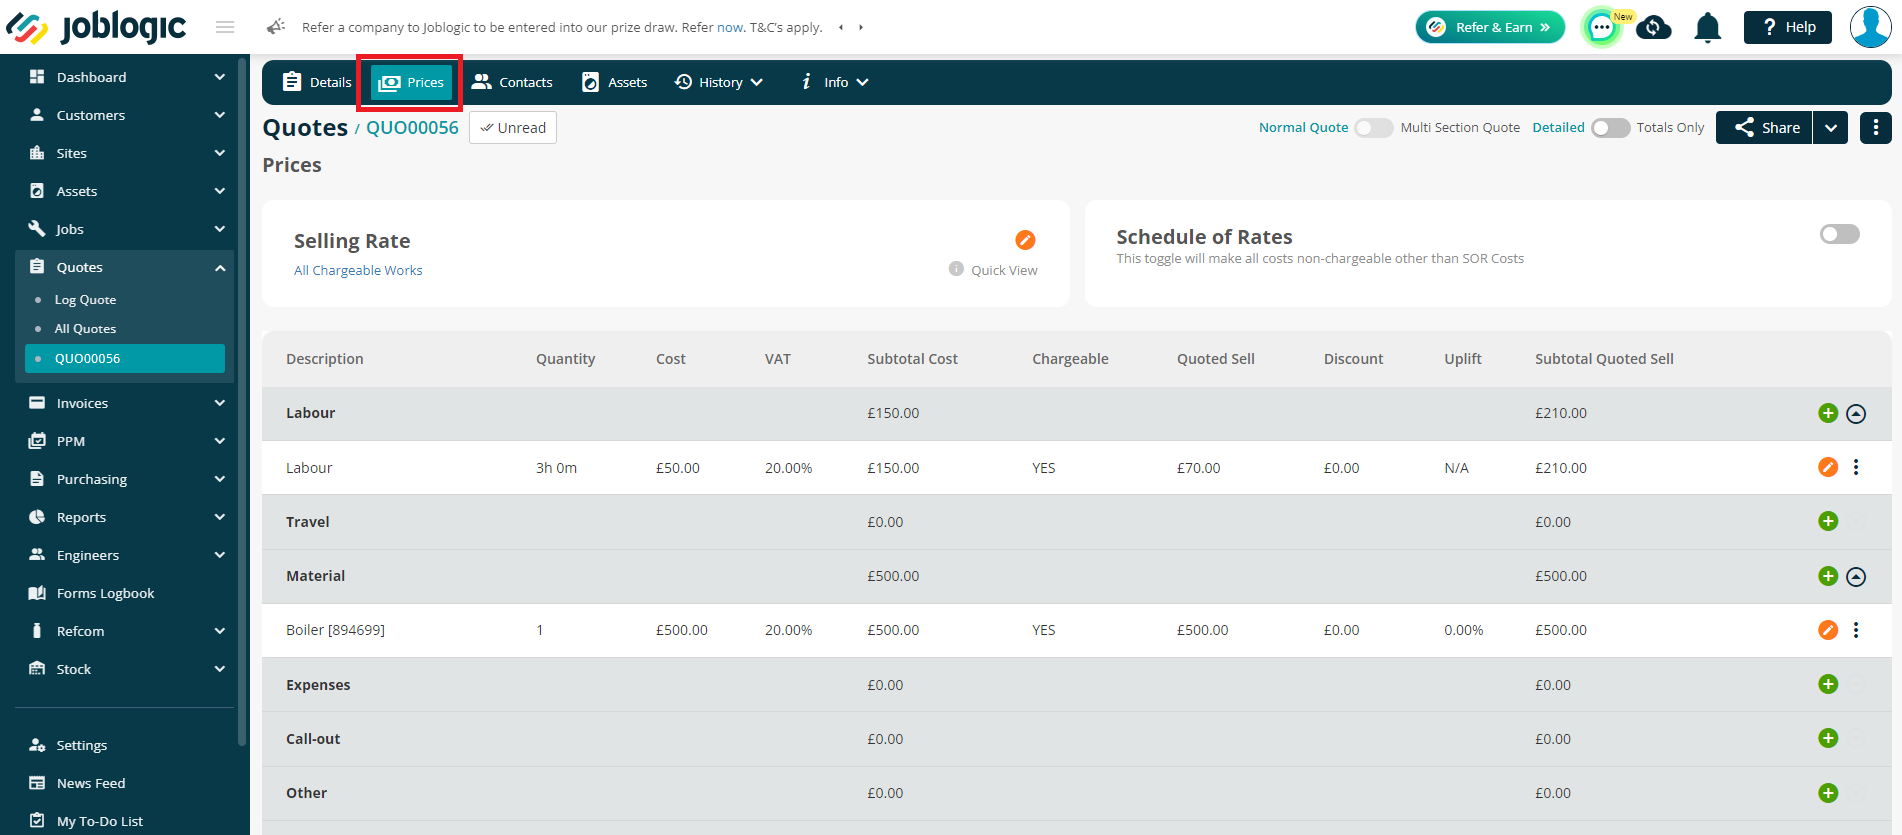Viewport: 1902px width, 835px height.
Task: Follow the 'now' link in the announcement
Action: pos(730,27)
